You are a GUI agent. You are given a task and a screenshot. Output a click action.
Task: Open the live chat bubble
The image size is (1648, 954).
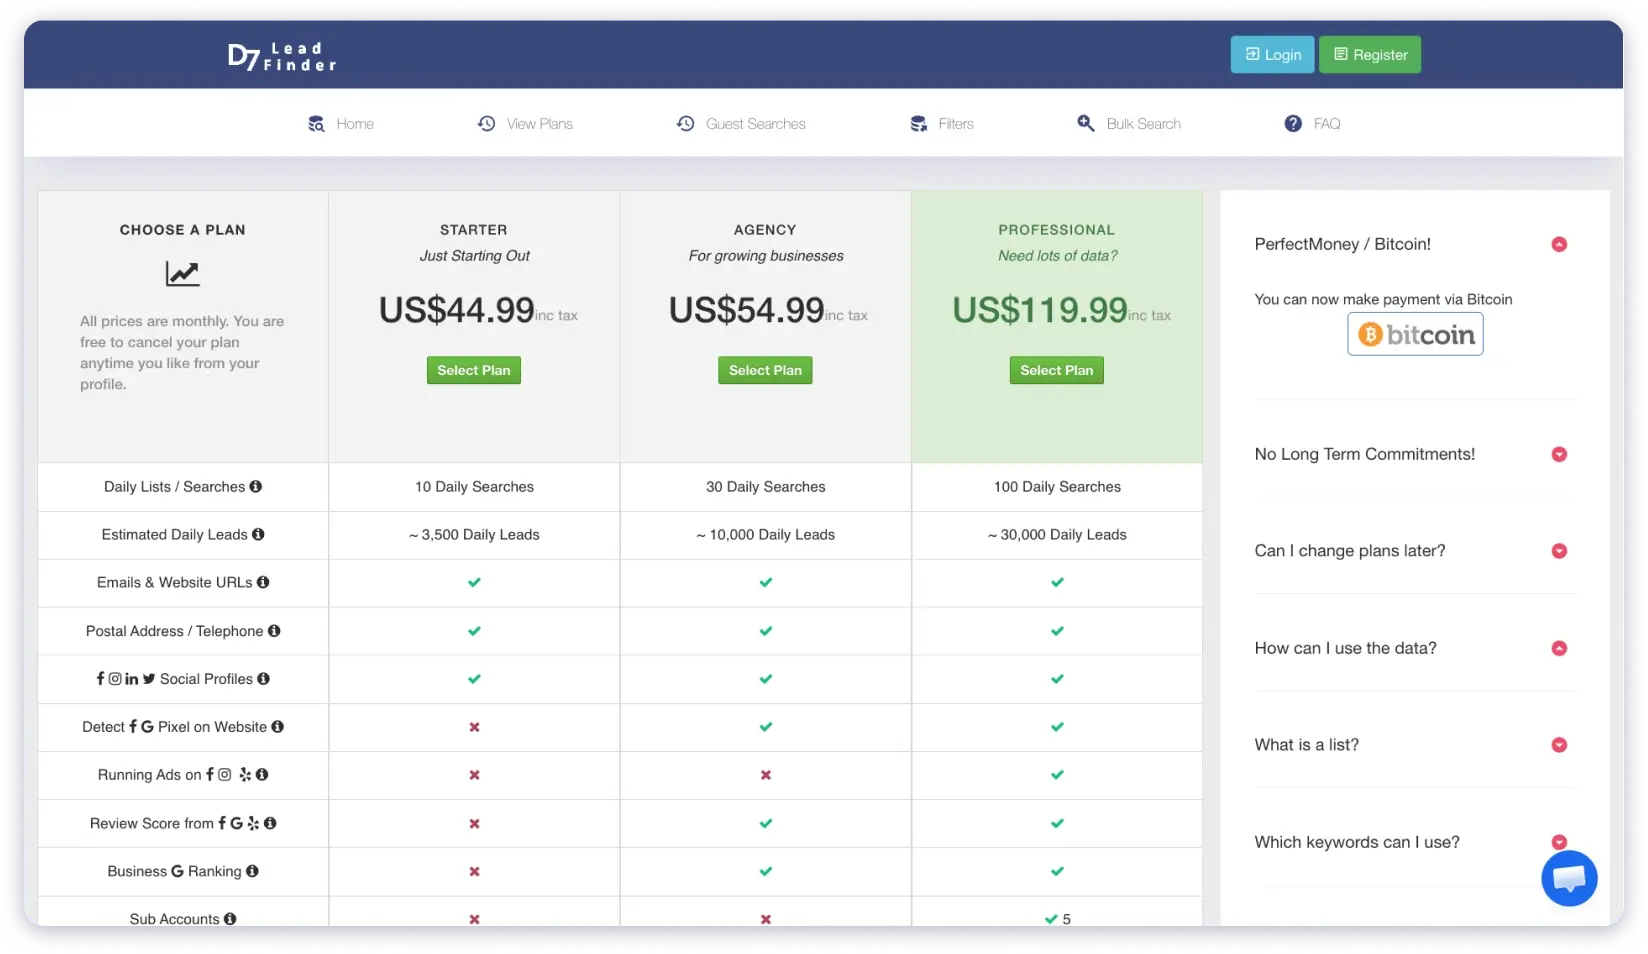tap(1569, 878)
